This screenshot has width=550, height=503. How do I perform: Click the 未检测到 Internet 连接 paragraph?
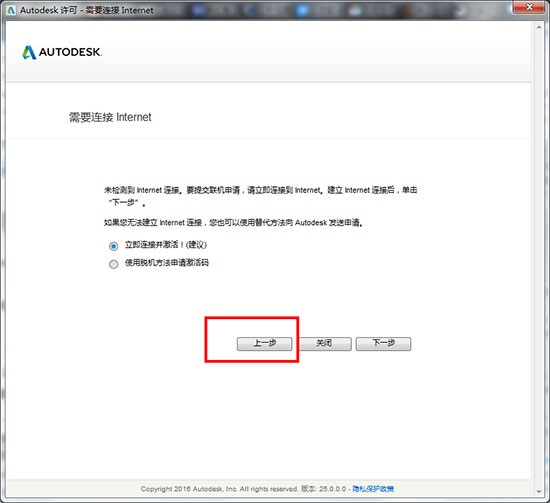[261, 196]
